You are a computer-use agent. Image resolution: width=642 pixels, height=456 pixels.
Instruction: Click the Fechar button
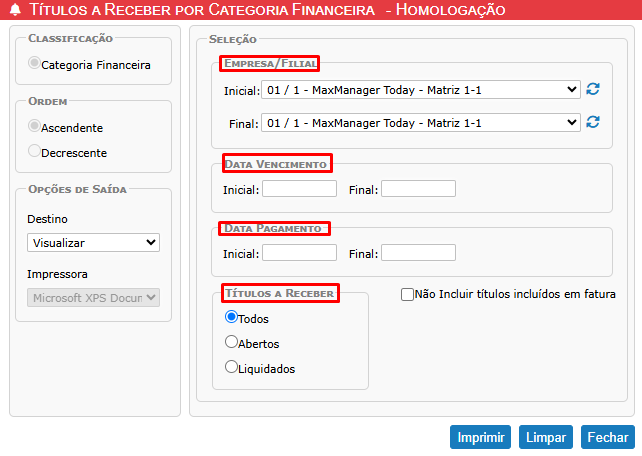click(x=607, y=438)
